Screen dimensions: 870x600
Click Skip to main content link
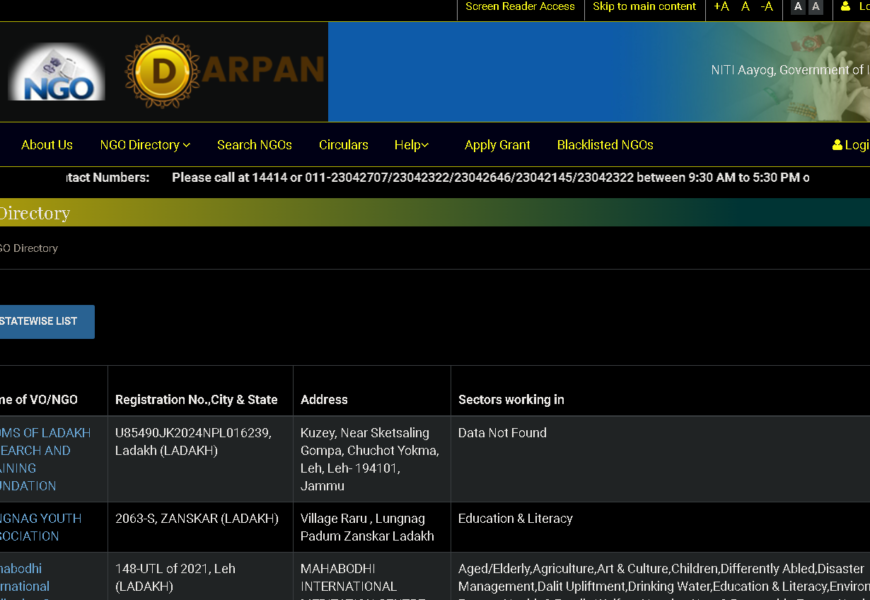click(x=644, y=7)
